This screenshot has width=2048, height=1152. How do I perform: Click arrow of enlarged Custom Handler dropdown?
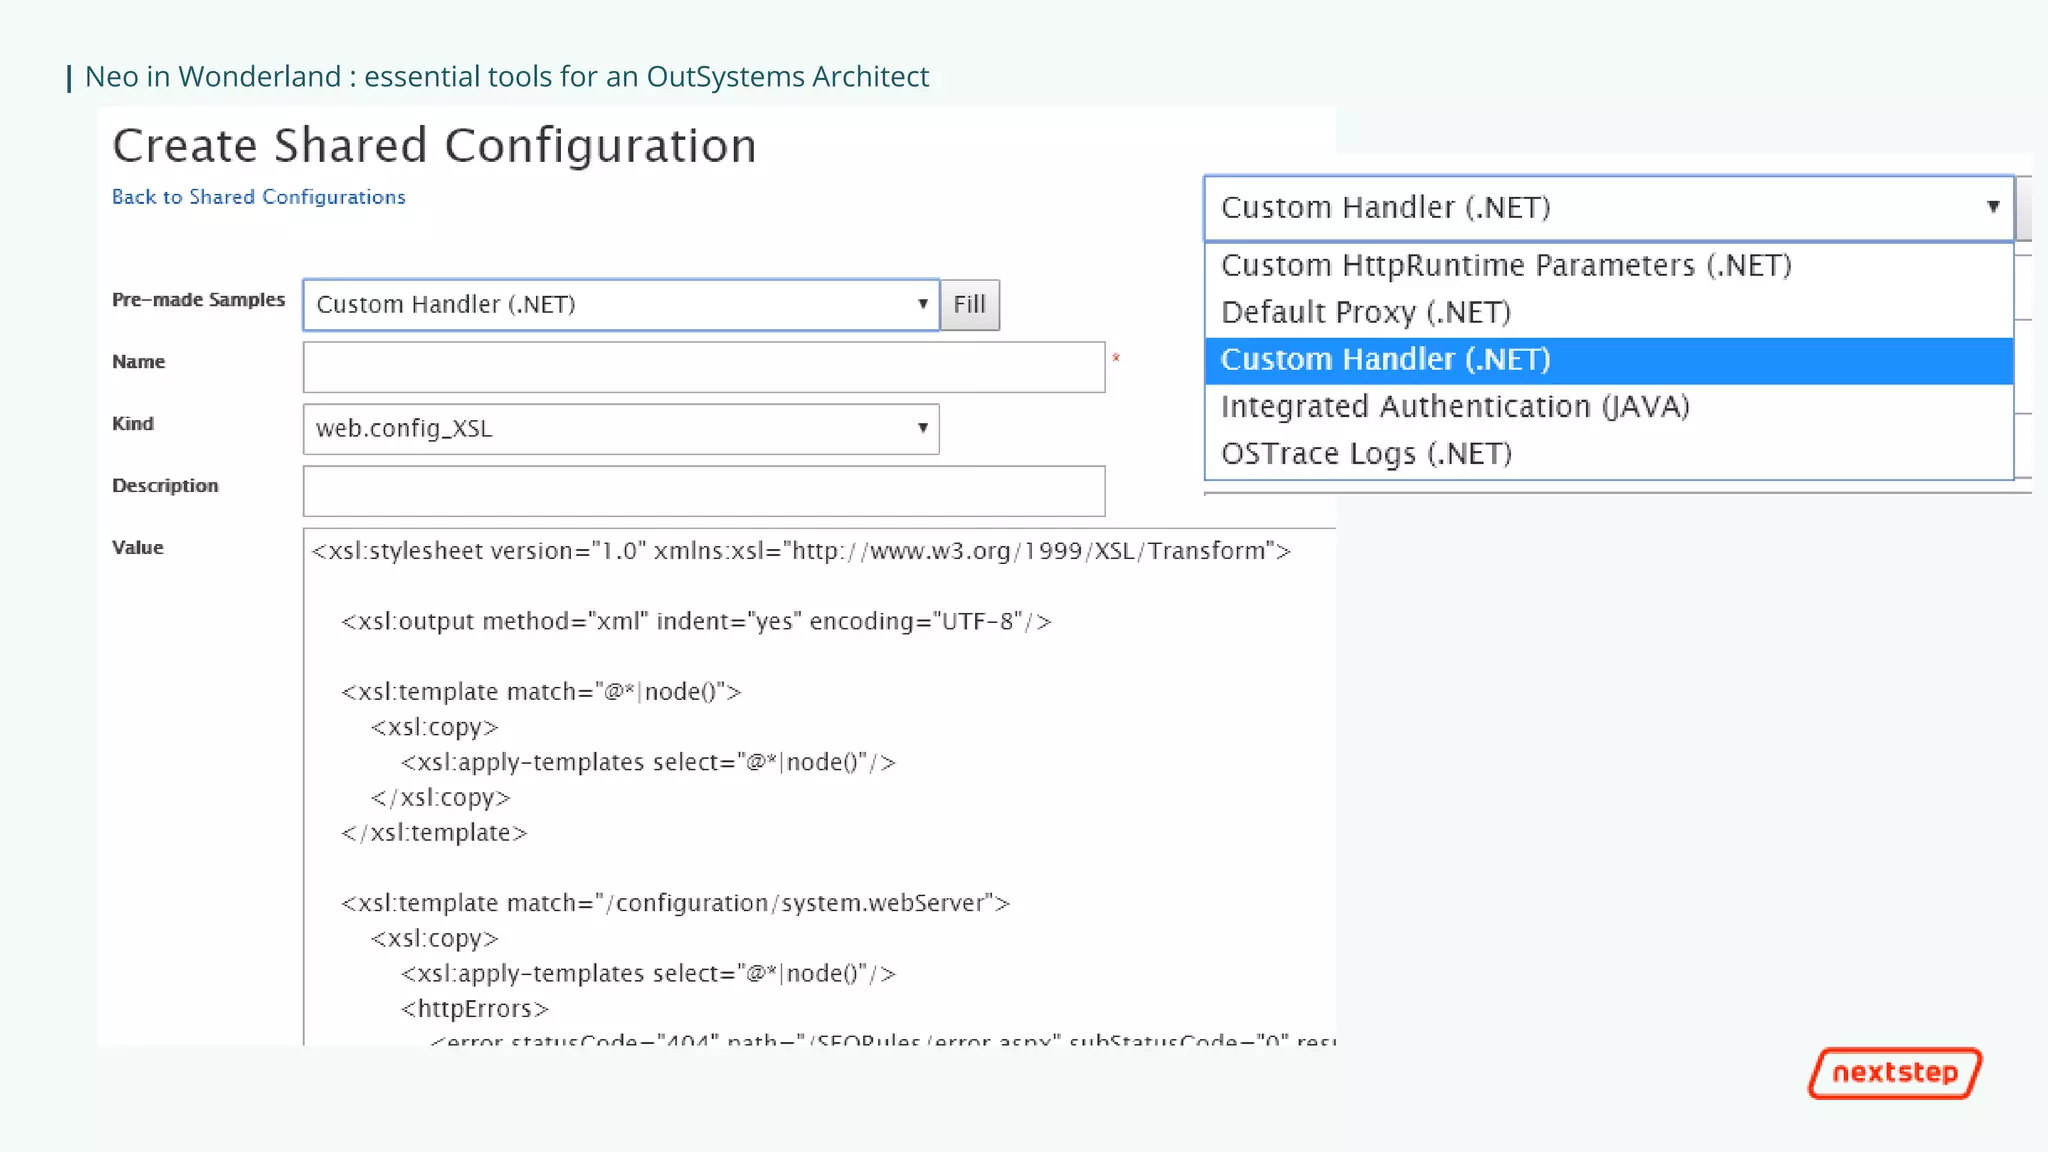(1992, 207)
